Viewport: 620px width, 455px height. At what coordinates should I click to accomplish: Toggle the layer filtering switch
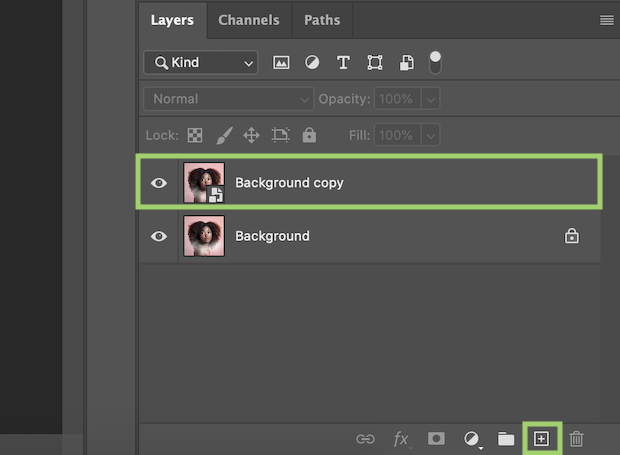coord(435,62)
